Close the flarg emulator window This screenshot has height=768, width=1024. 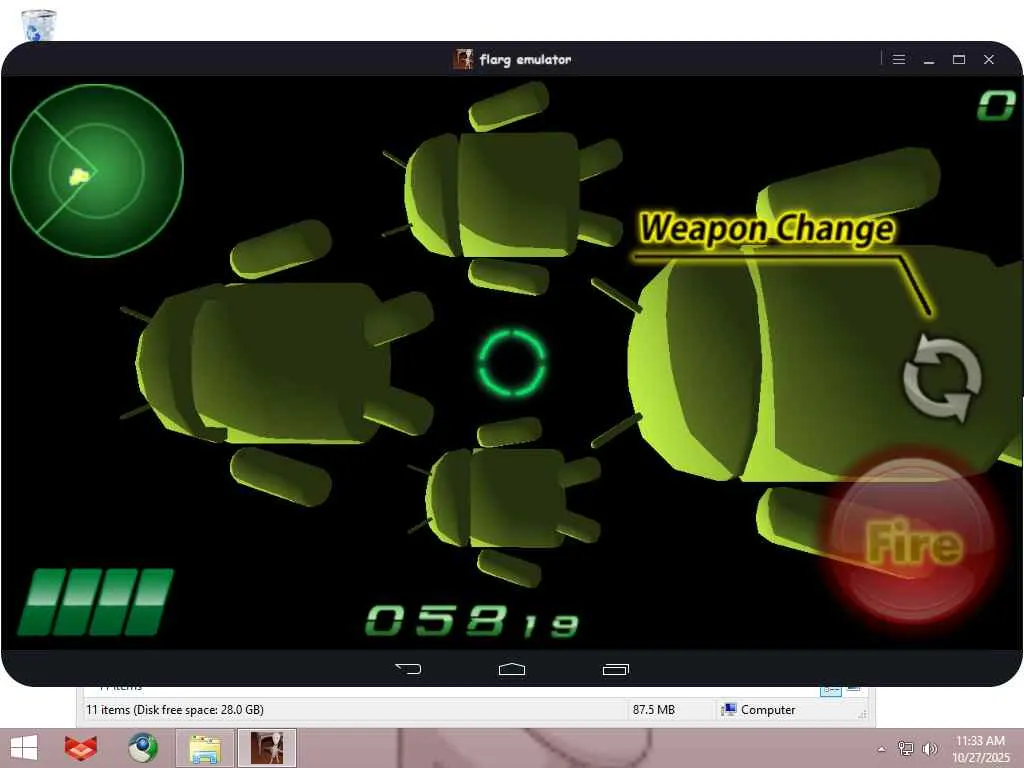click(989, 59)
